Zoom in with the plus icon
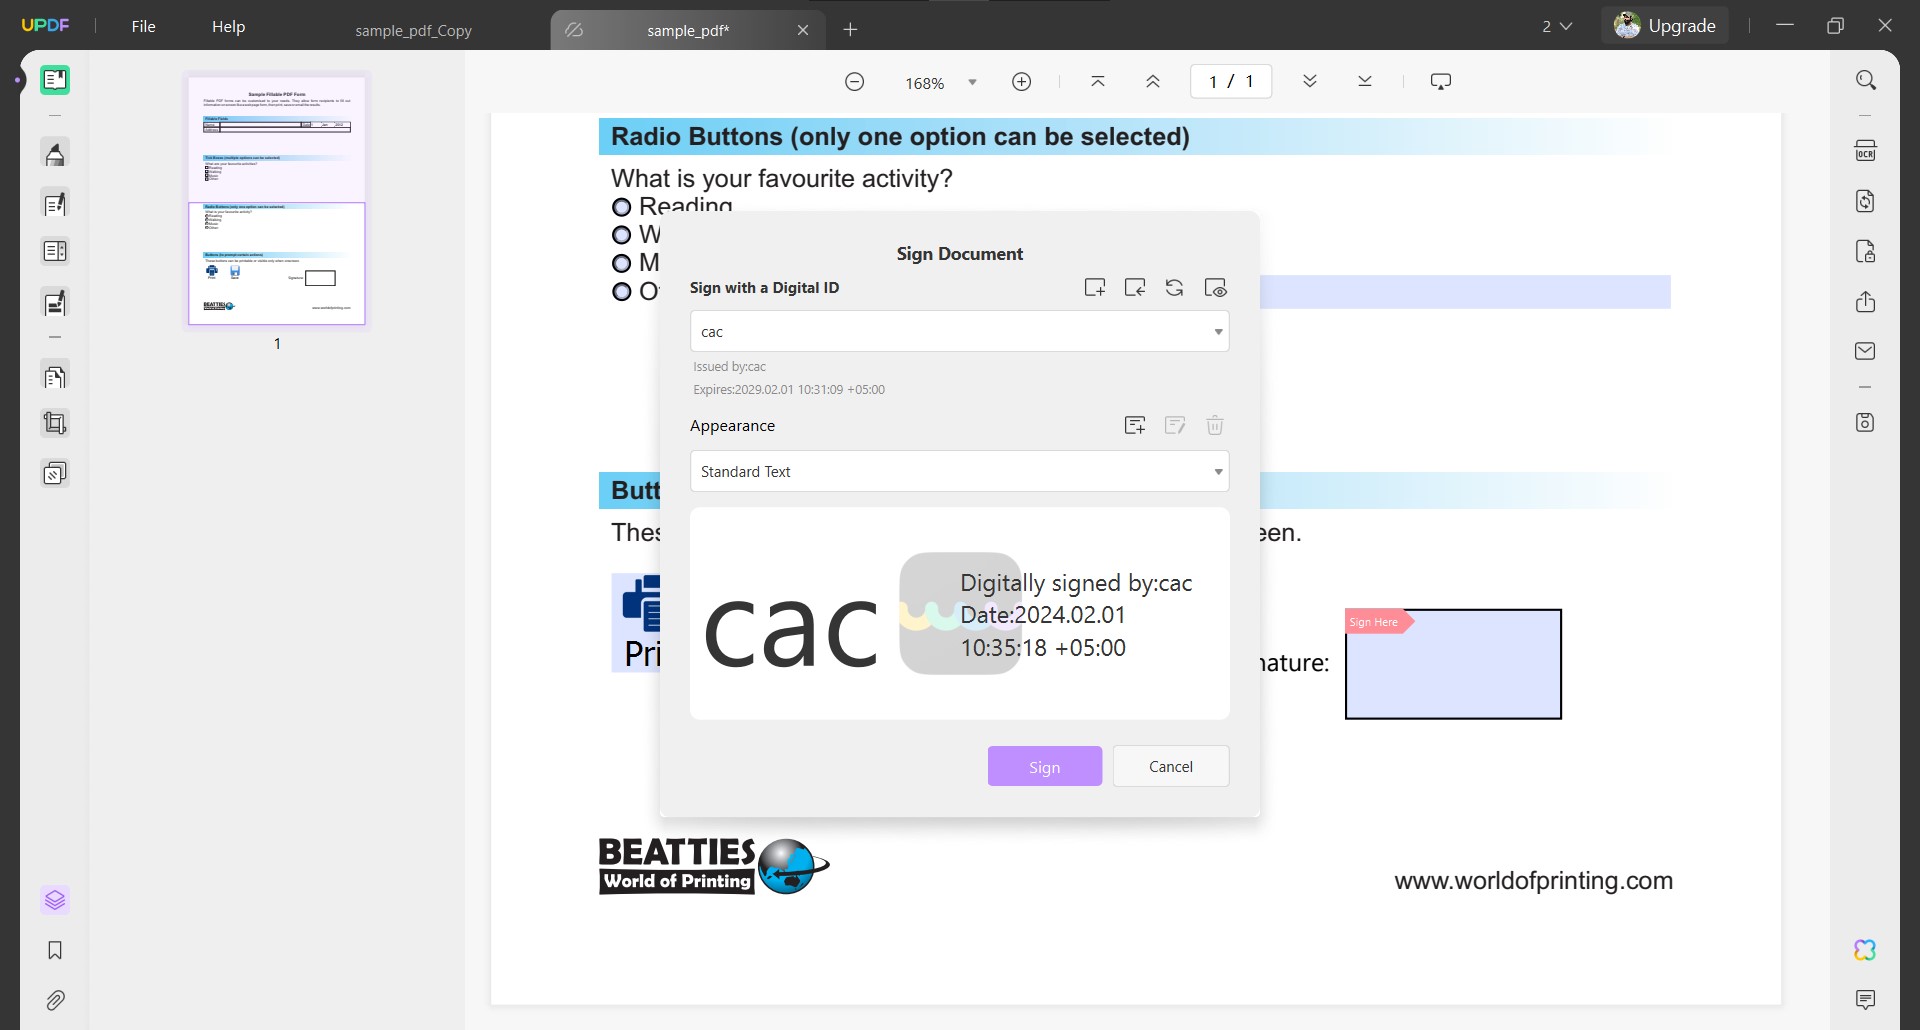This screenshot has height=1030, width=1920. click(x=1022, y=82)
